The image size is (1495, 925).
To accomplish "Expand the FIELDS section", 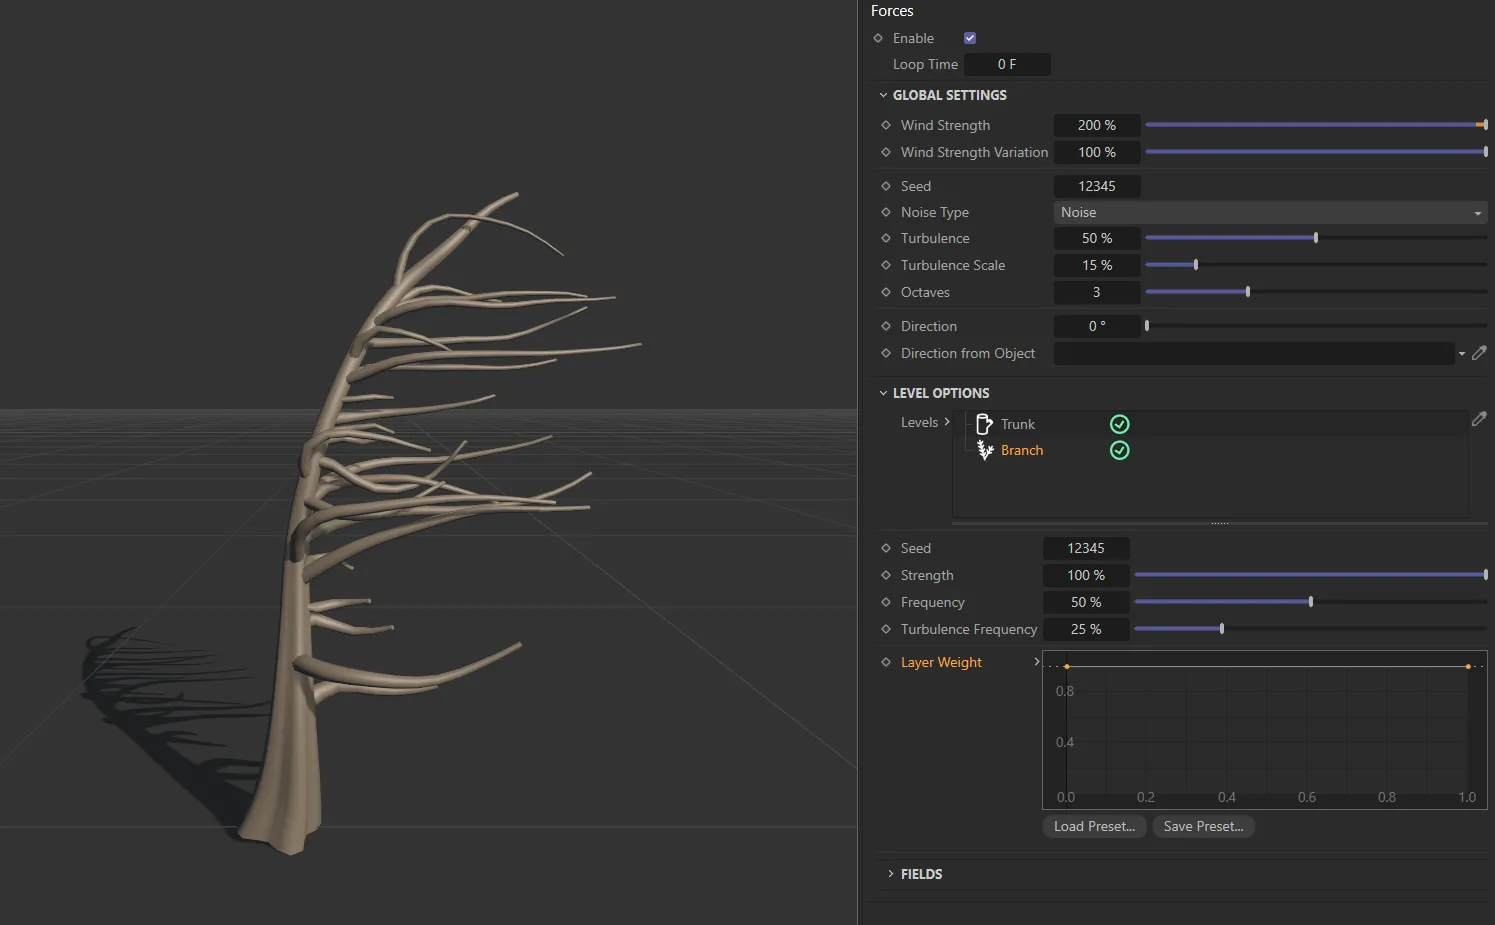I will point(891,874).
